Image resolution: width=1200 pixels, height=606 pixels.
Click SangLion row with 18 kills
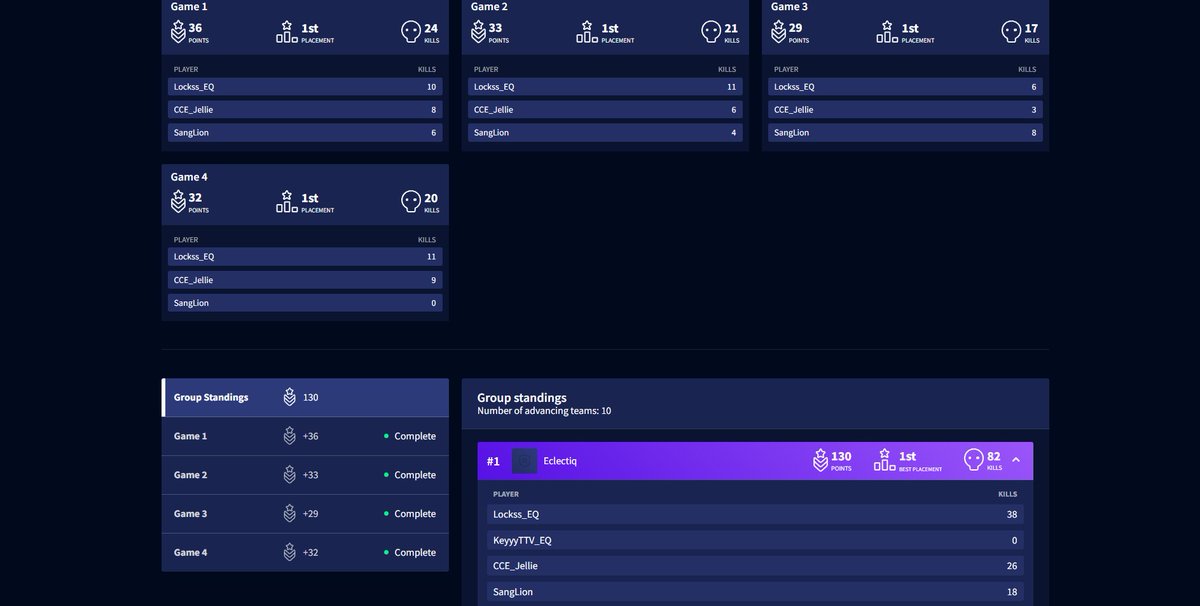point(755,592)
